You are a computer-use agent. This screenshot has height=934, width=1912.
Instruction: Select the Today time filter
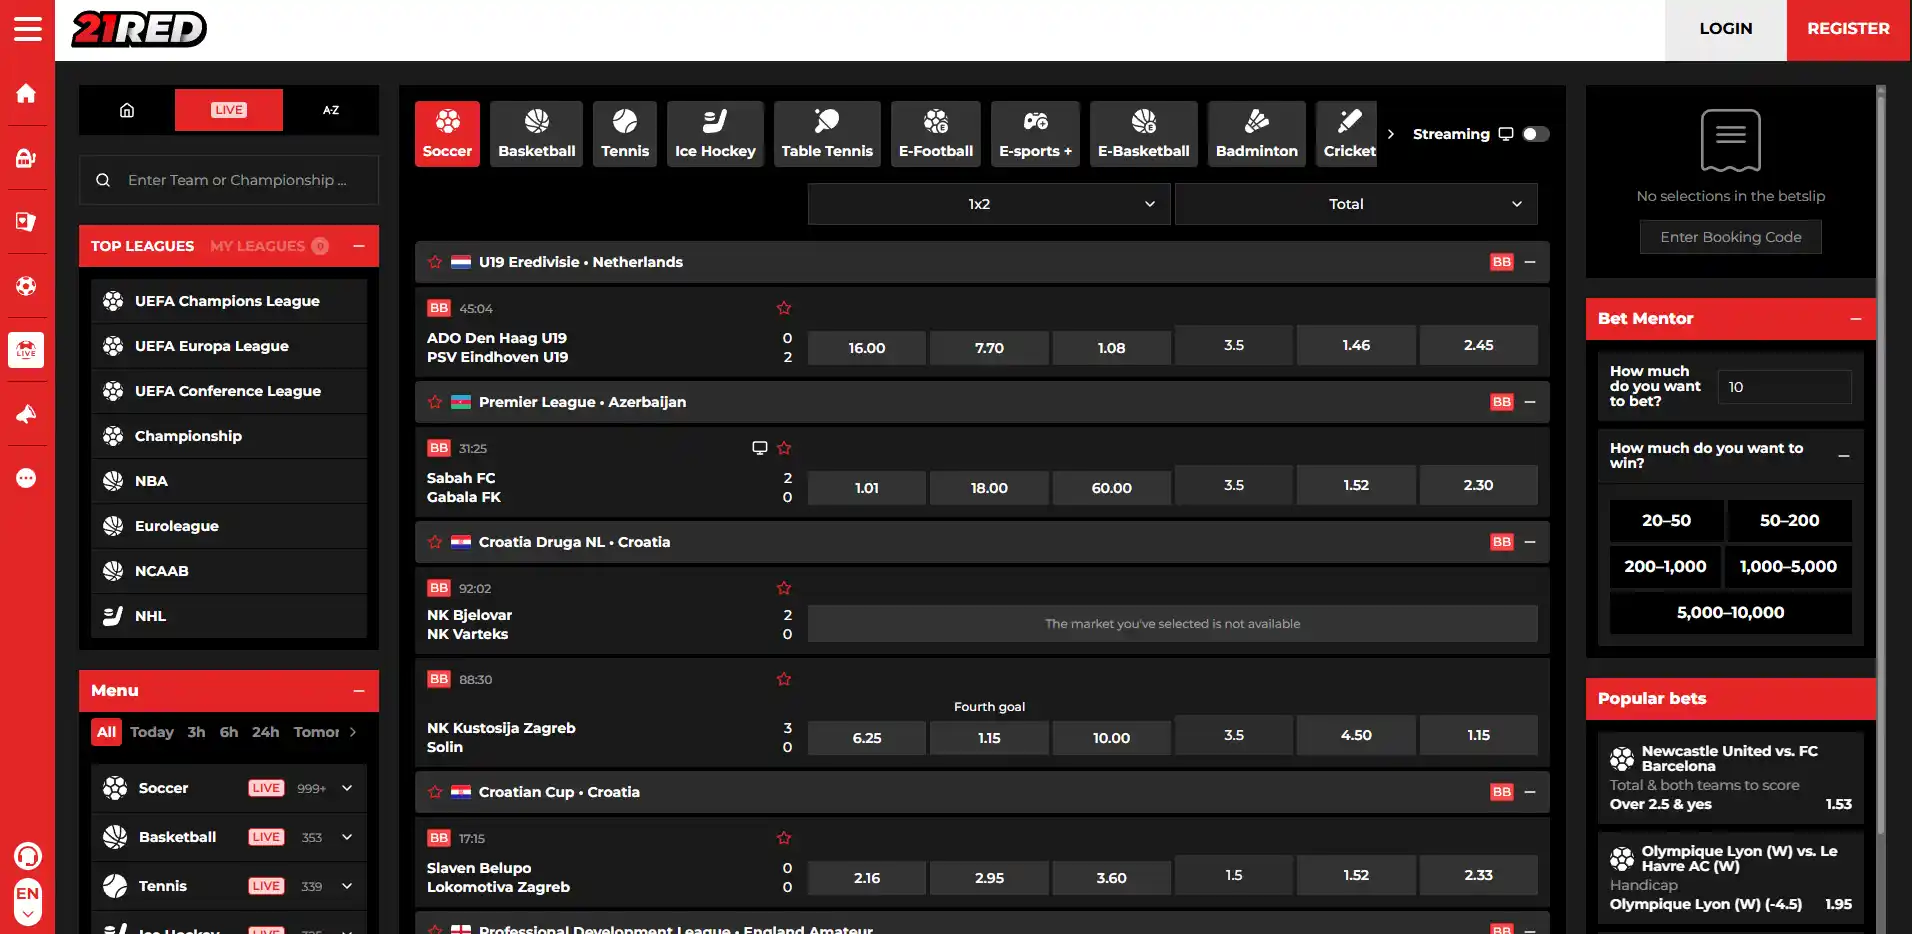click(152, 732)
